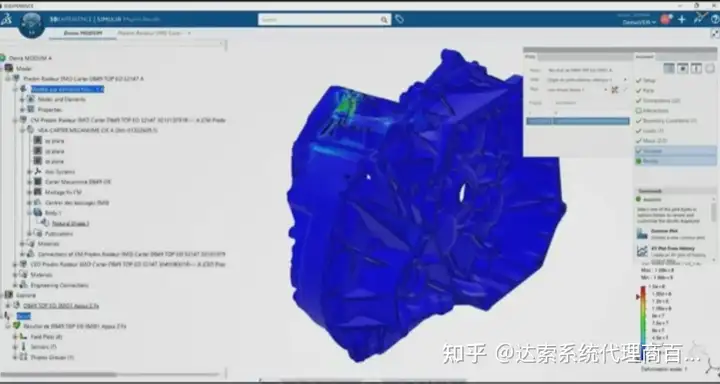Image resolution: width=720 pixels, height=384 pixels.
Task: Click Axis Systems icon in tree
Action: click(38, 171)
